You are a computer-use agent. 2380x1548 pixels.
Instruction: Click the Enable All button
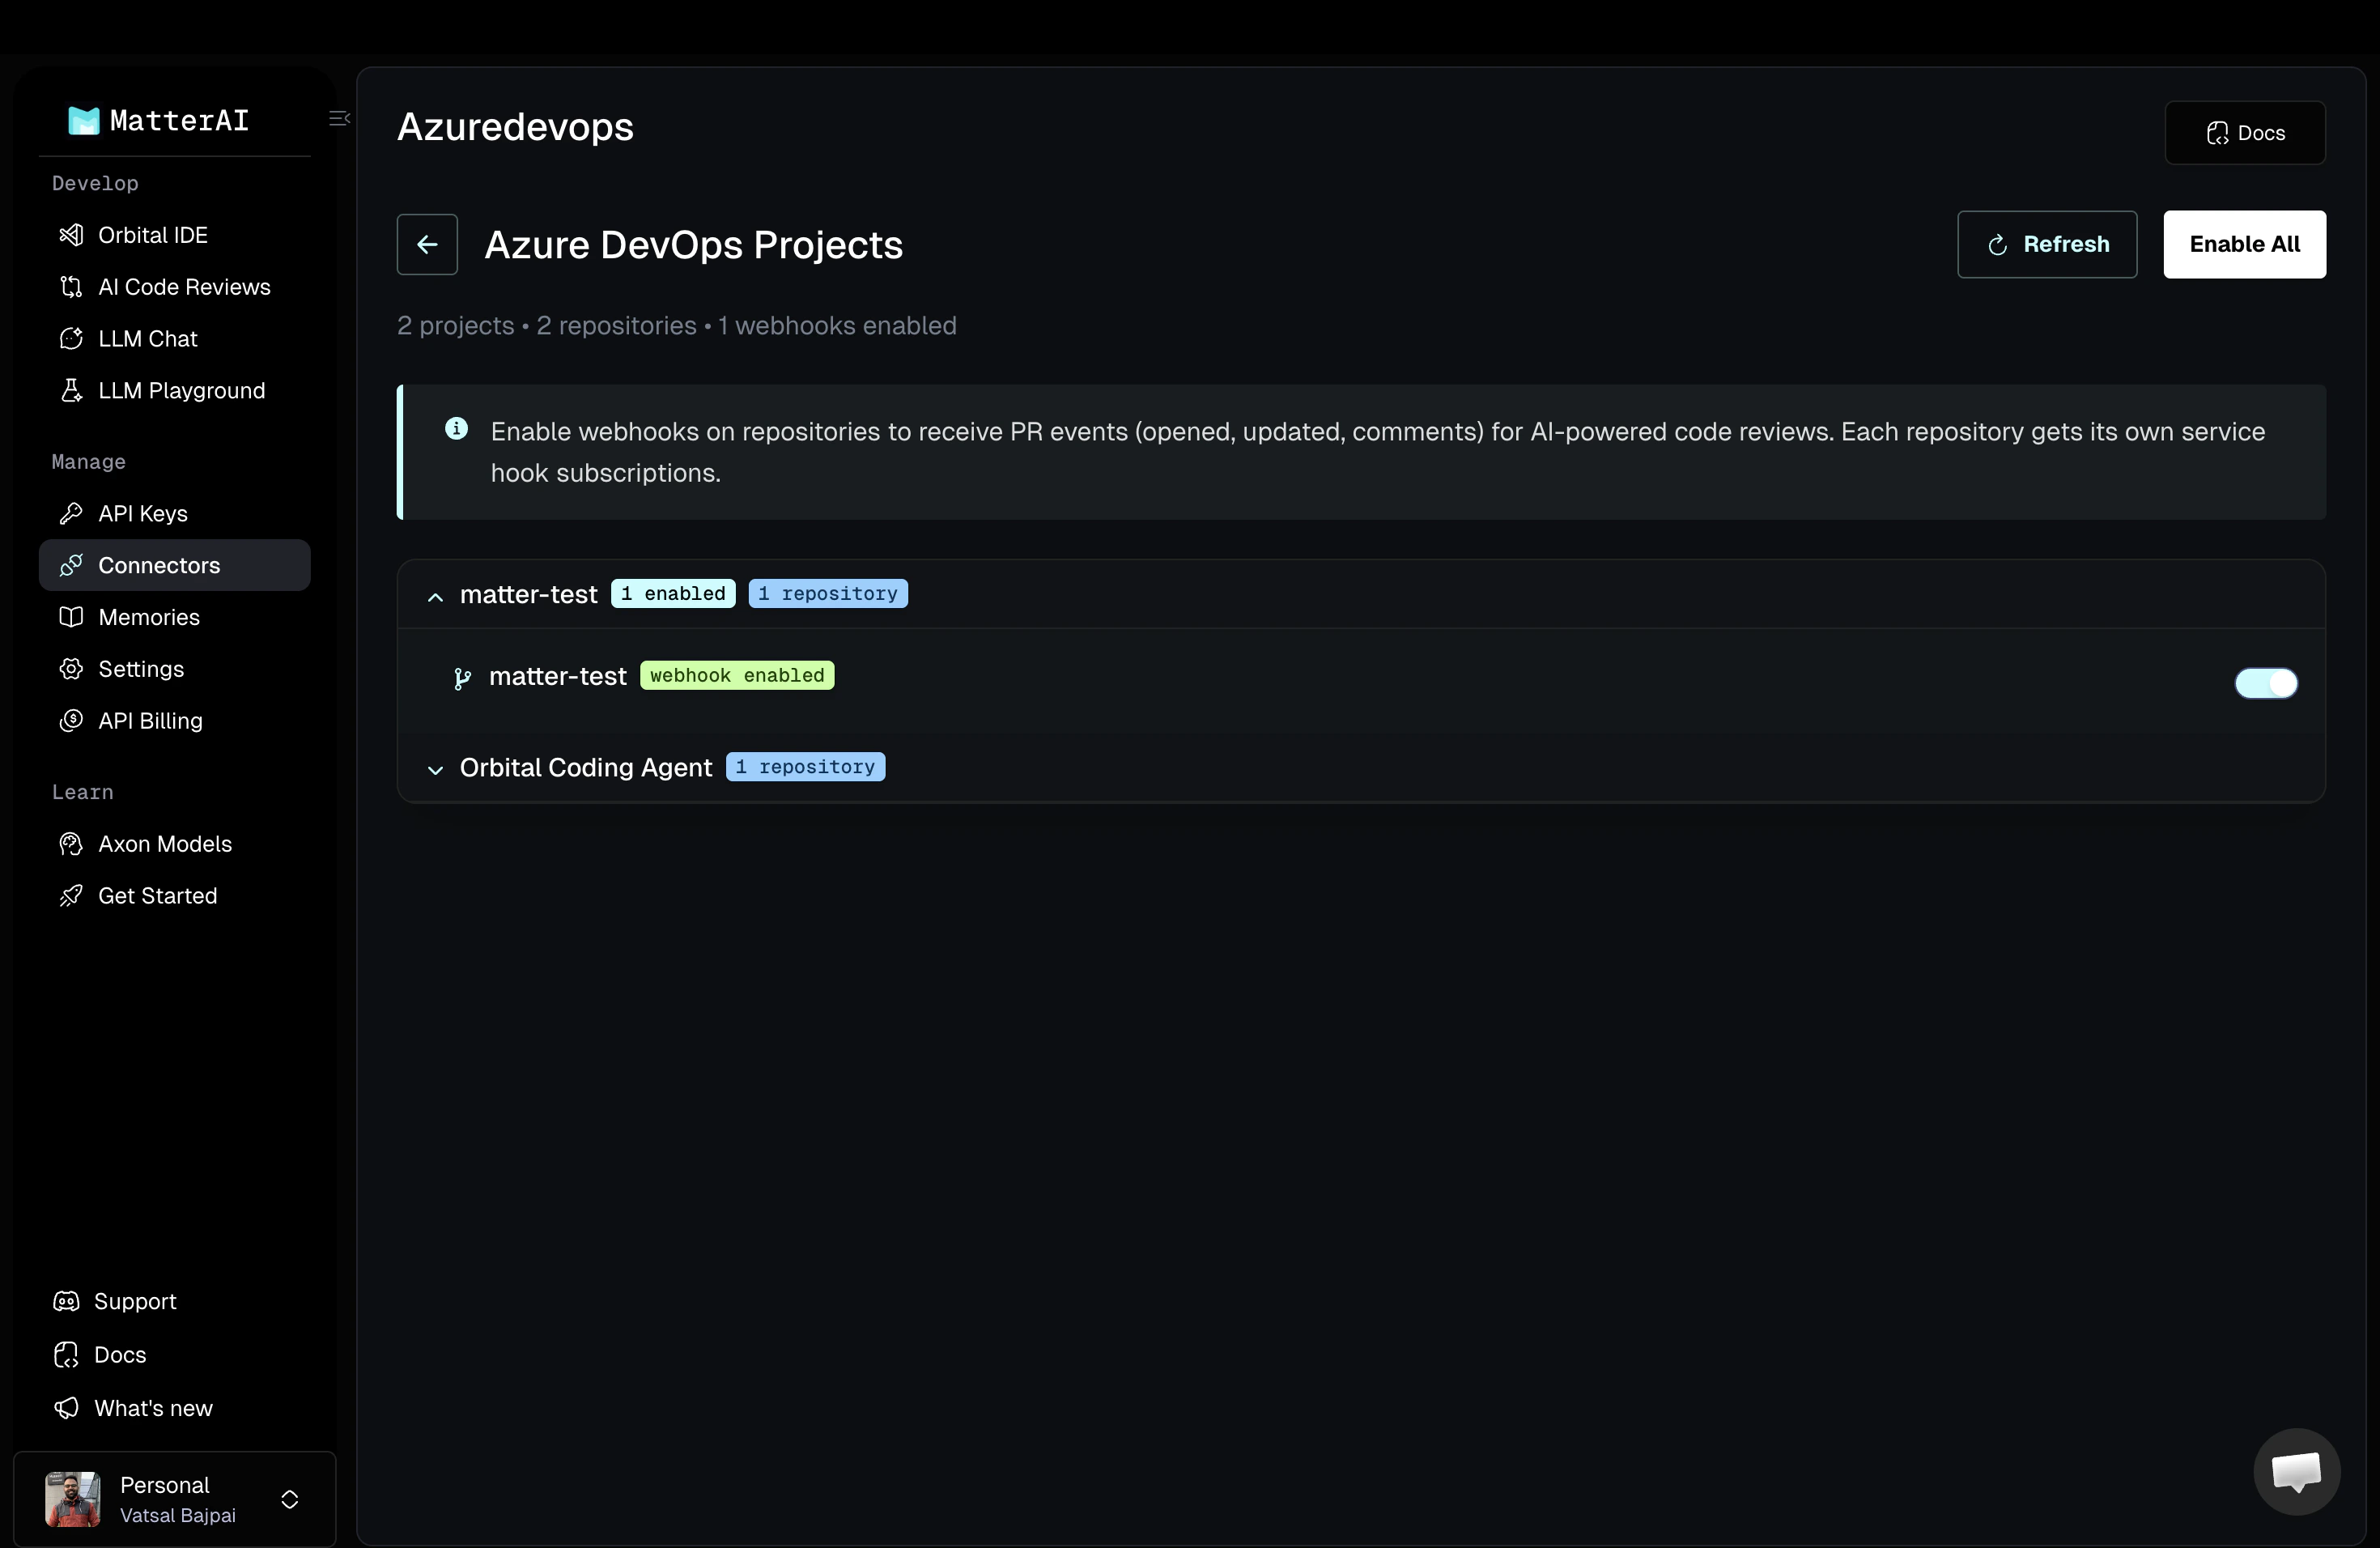point(2243,244)
